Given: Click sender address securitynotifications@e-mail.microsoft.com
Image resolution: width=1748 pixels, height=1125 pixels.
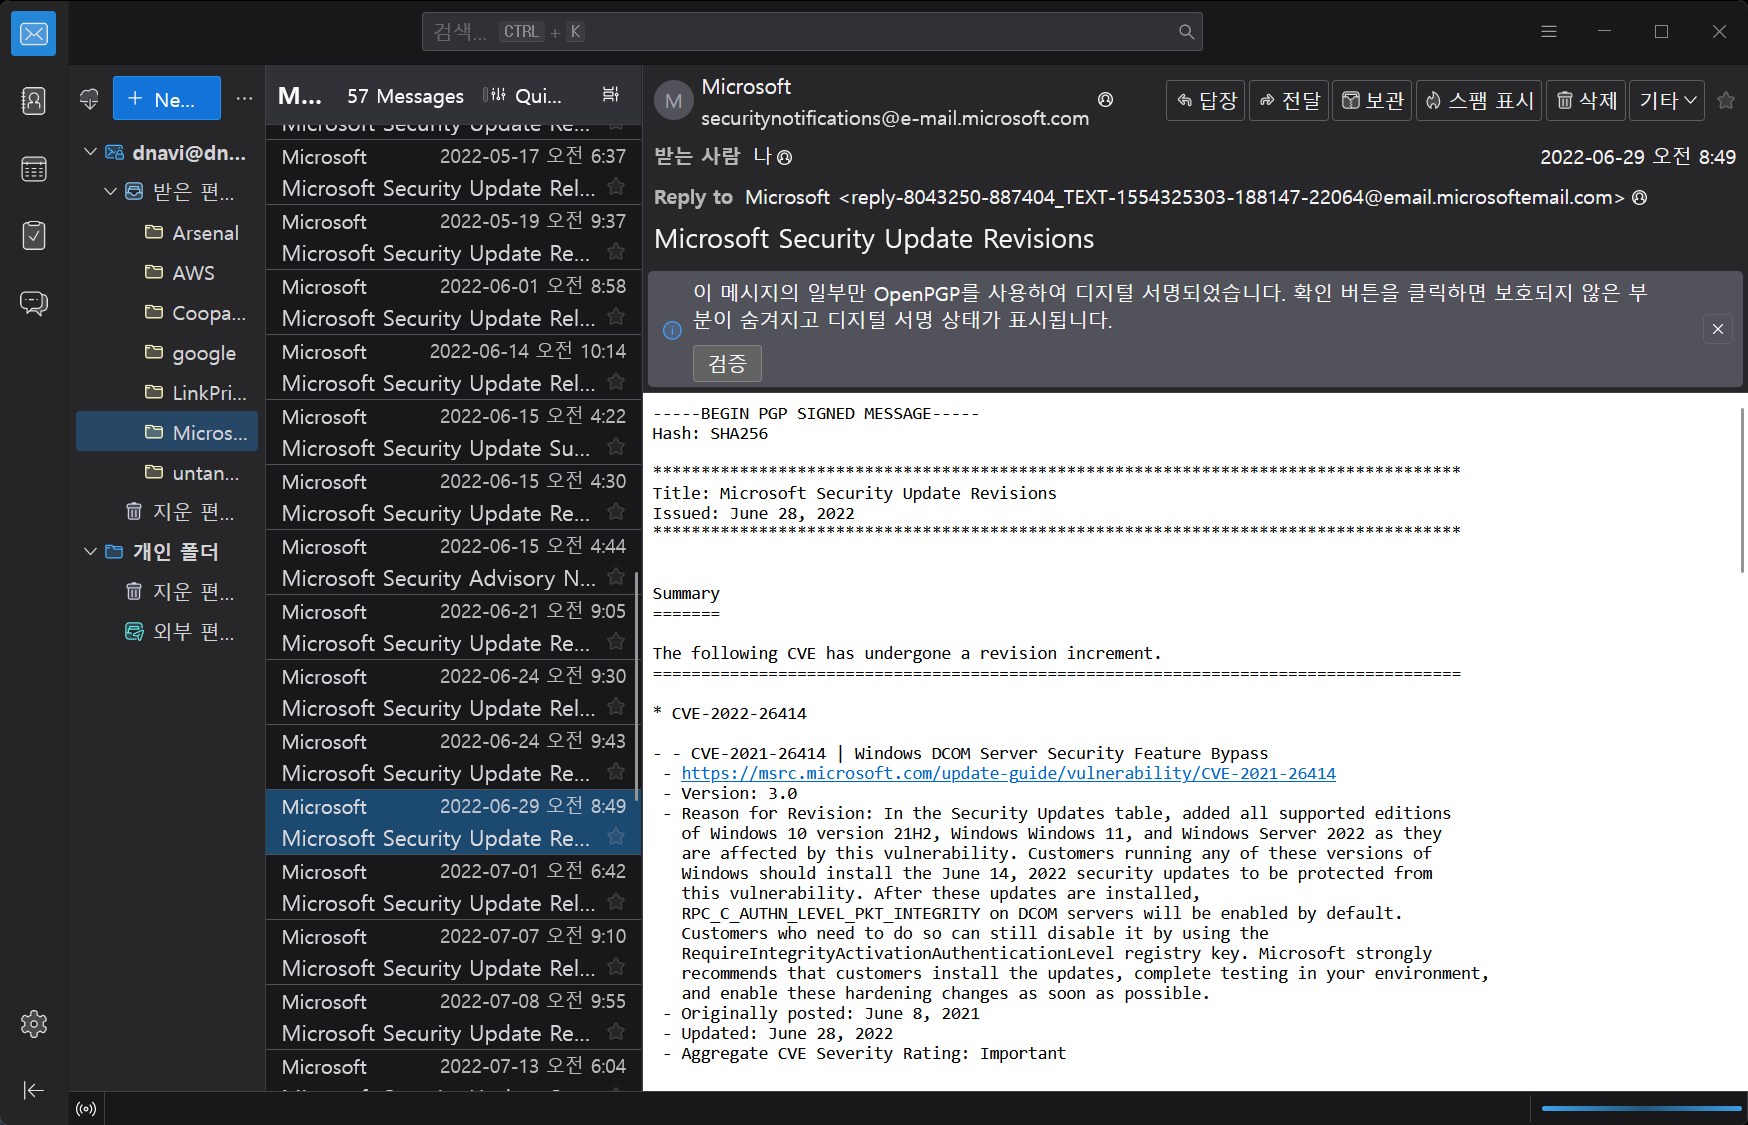Looking at the screenshot, I should tap(895, 118).
